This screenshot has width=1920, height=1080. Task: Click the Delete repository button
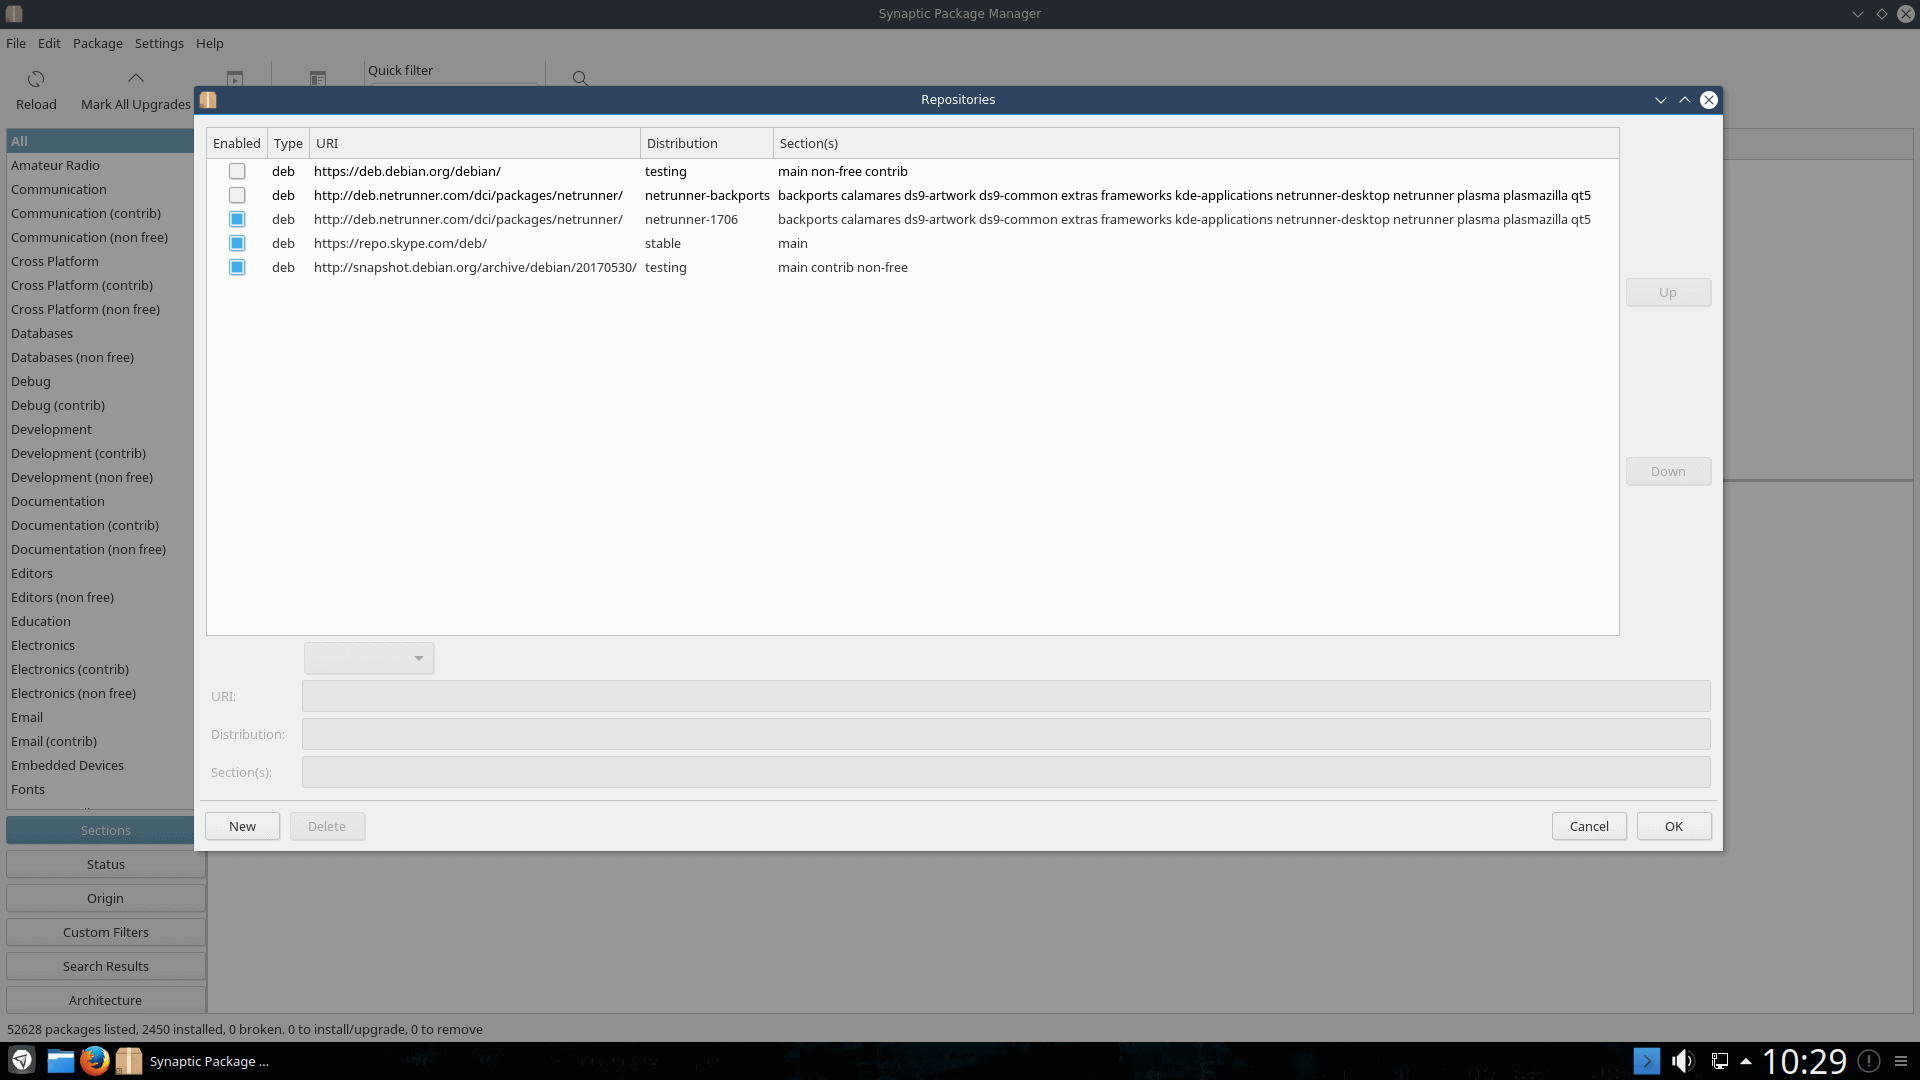[327, 826]
